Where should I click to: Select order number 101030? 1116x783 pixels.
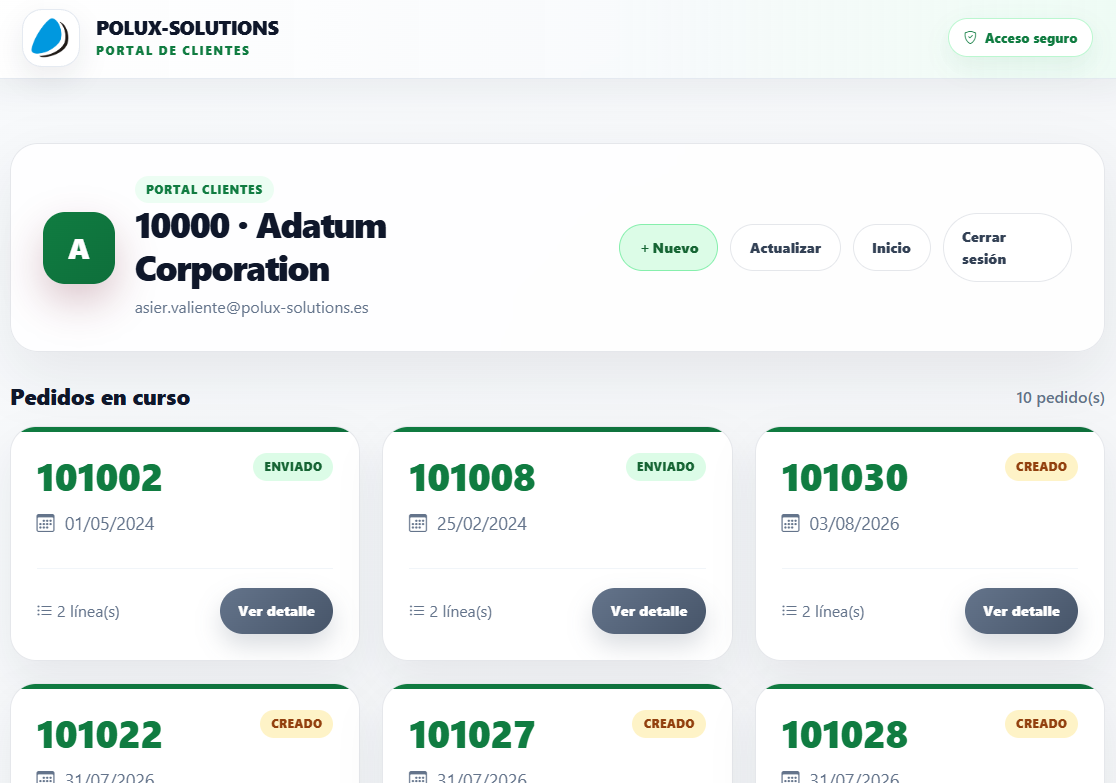[x=845, y=478]
